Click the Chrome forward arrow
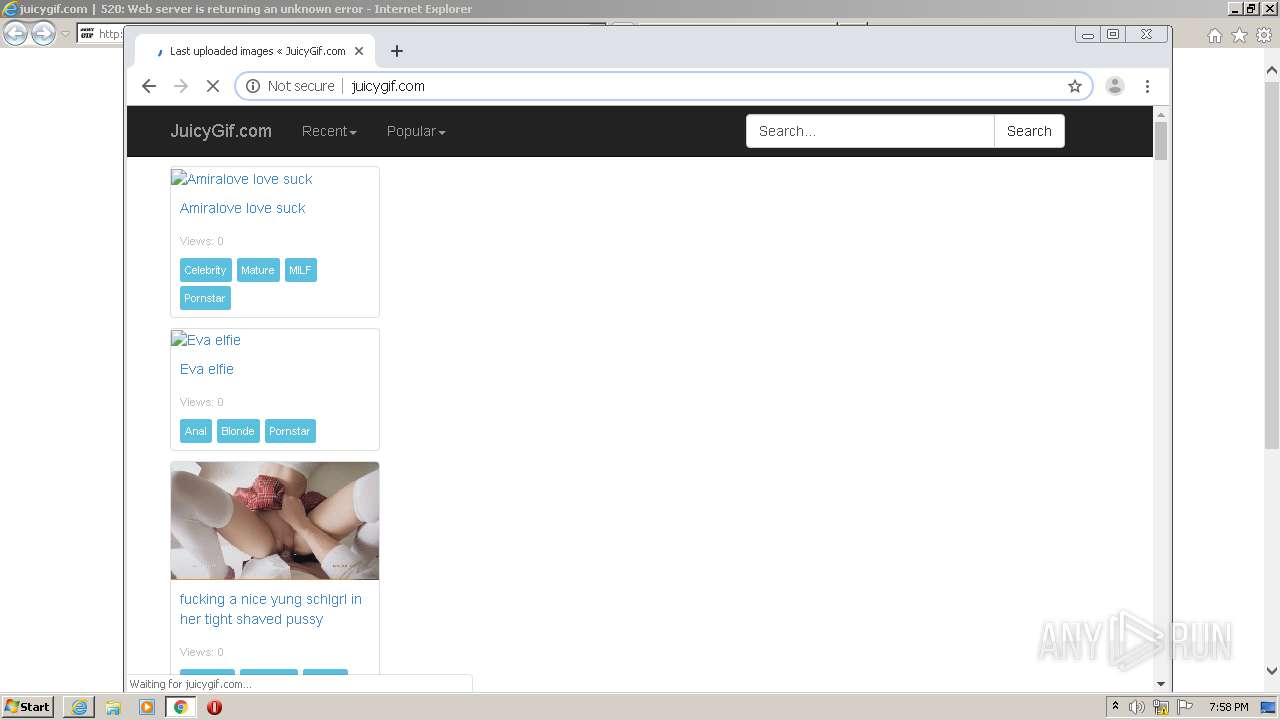 [181, 86]
